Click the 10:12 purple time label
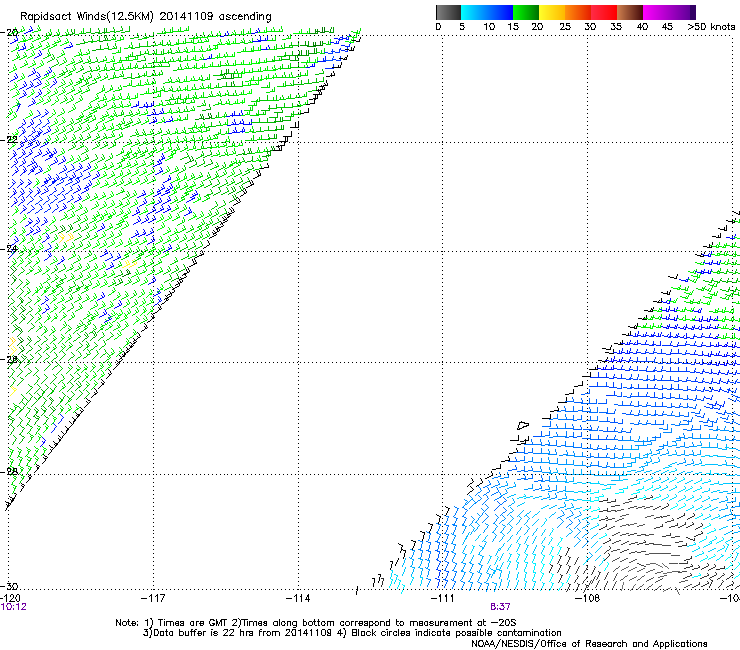The image size is (740, 650). click(14, 607)
